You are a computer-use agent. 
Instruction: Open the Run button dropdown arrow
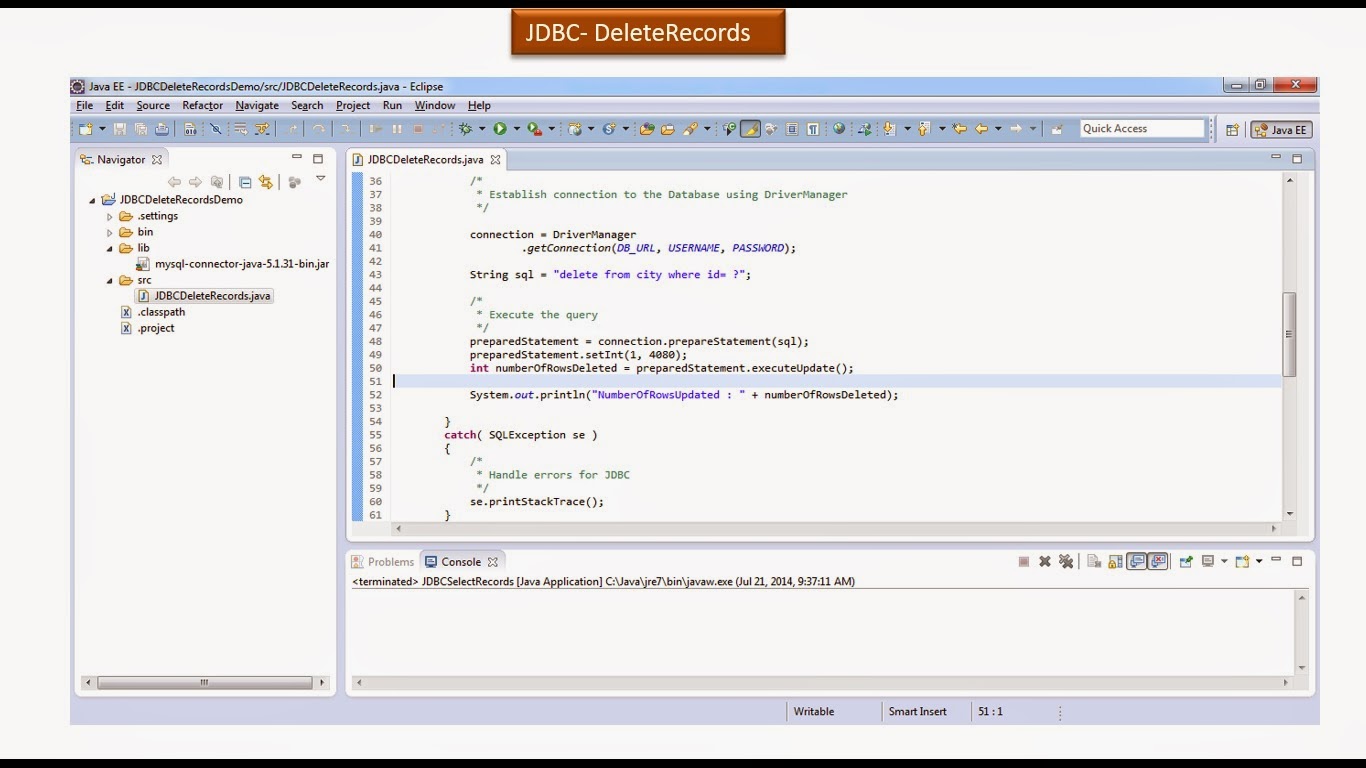coord(517,129)
